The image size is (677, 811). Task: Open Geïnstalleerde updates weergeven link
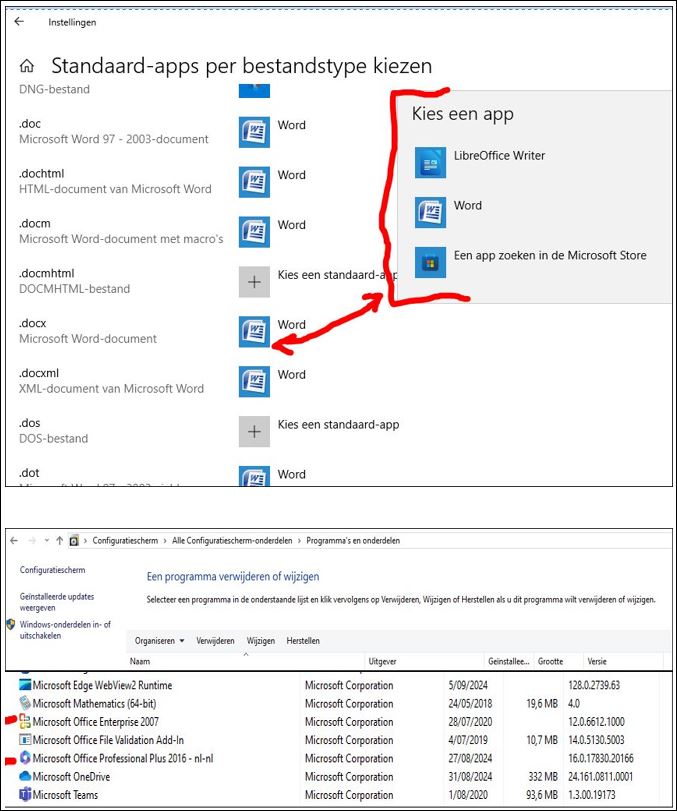pos(58,601)
